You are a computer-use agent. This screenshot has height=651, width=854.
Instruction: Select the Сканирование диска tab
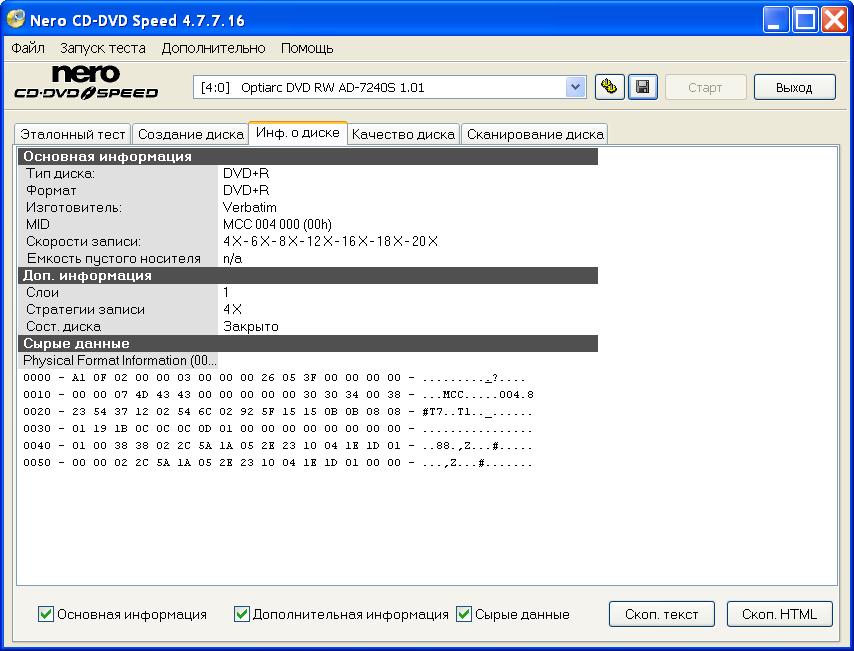[x=534, y=134]
